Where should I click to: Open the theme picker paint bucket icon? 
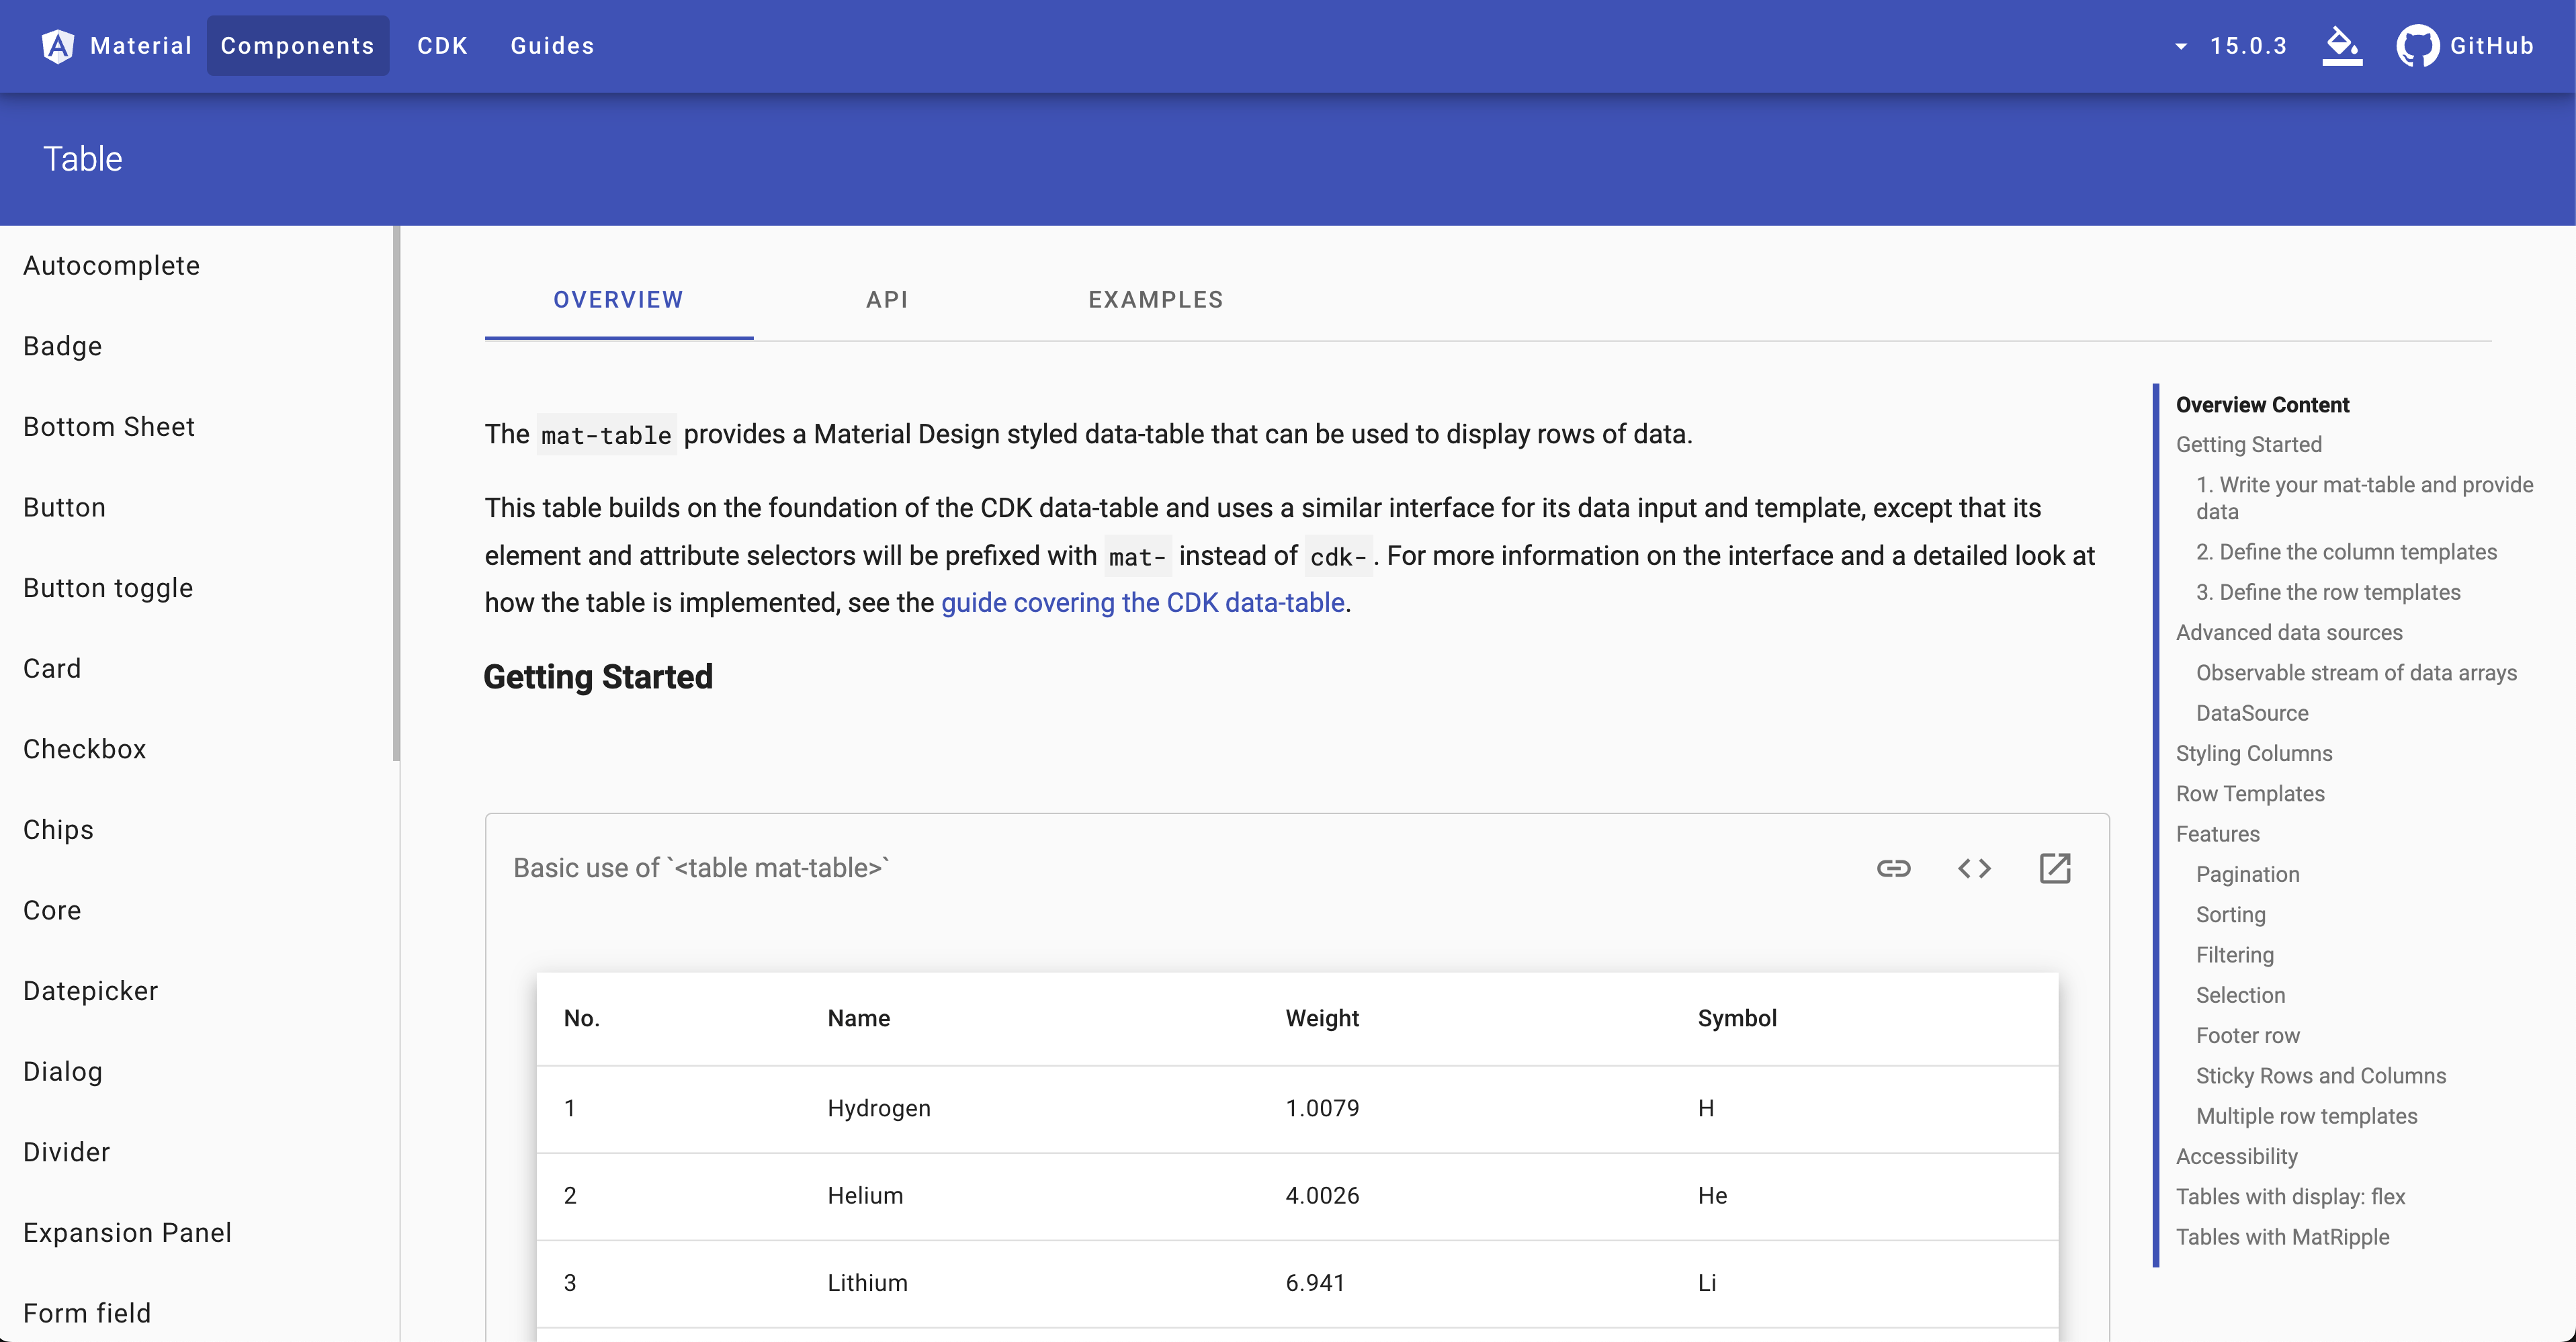pos(2341,46)
